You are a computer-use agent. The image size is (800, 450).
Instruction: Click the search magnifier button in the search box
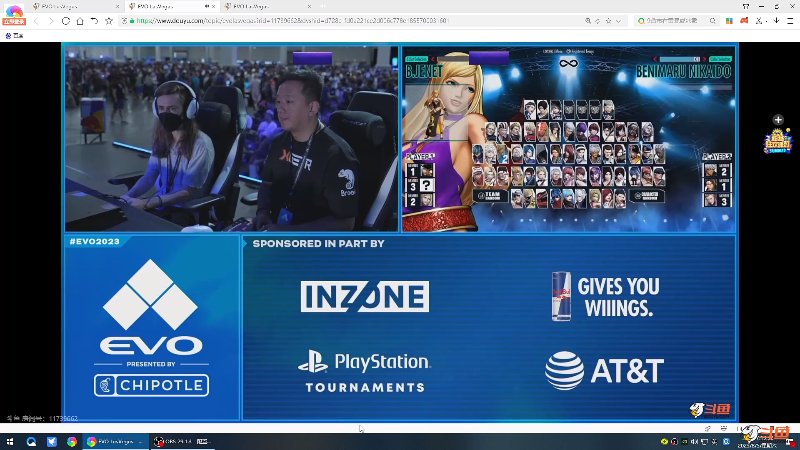[713, 21]
